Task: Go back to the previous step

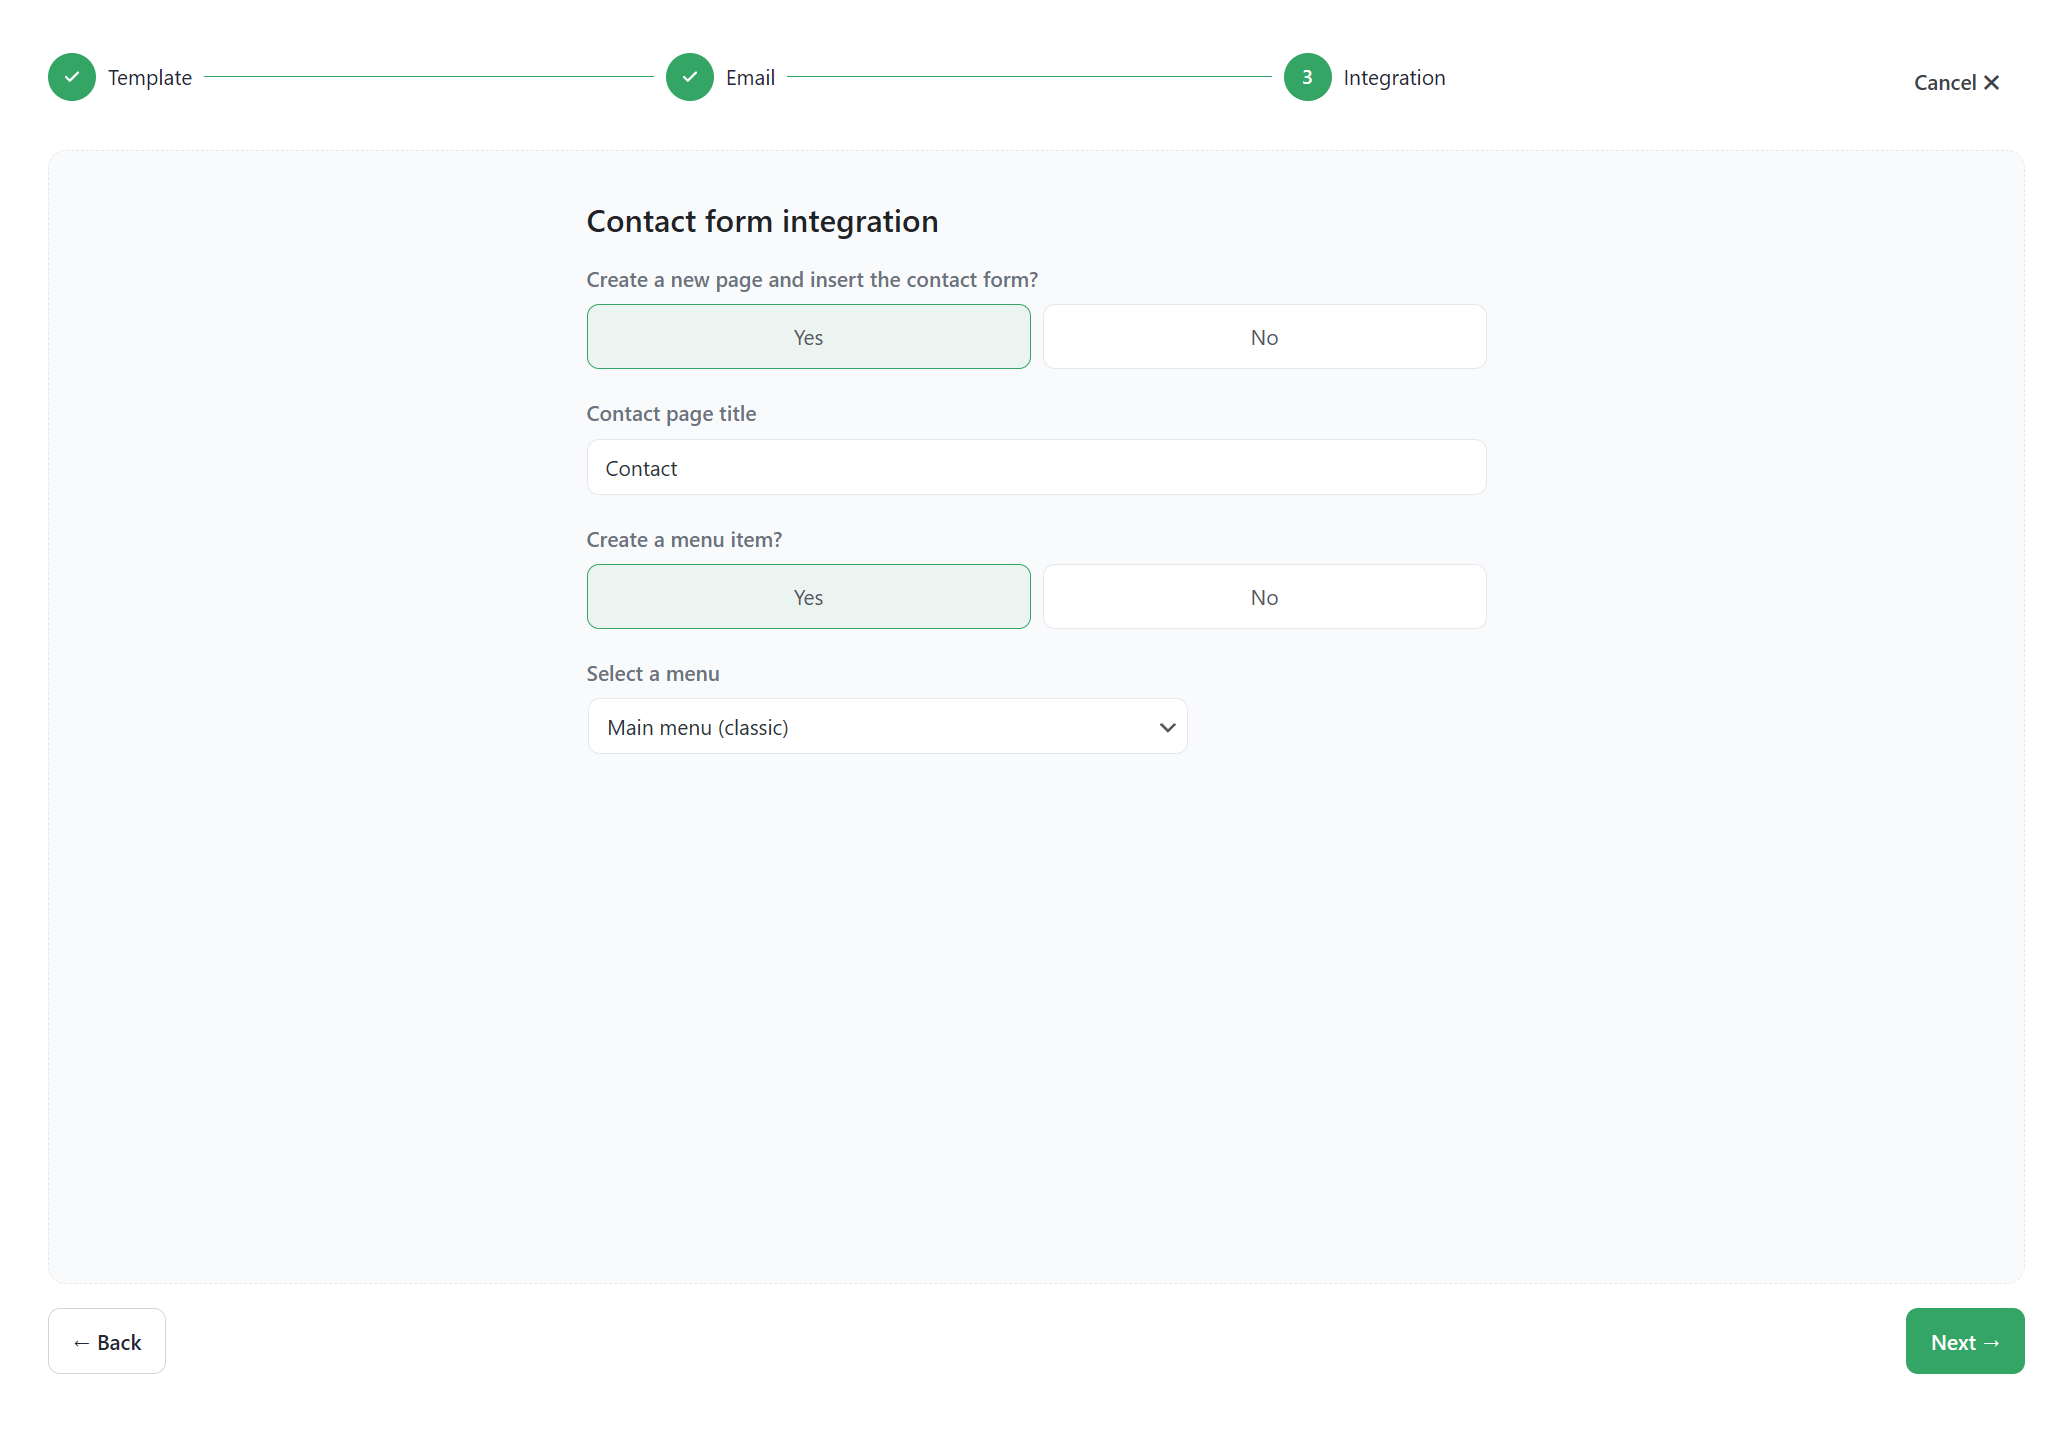Action: (x=107, y=1342)
